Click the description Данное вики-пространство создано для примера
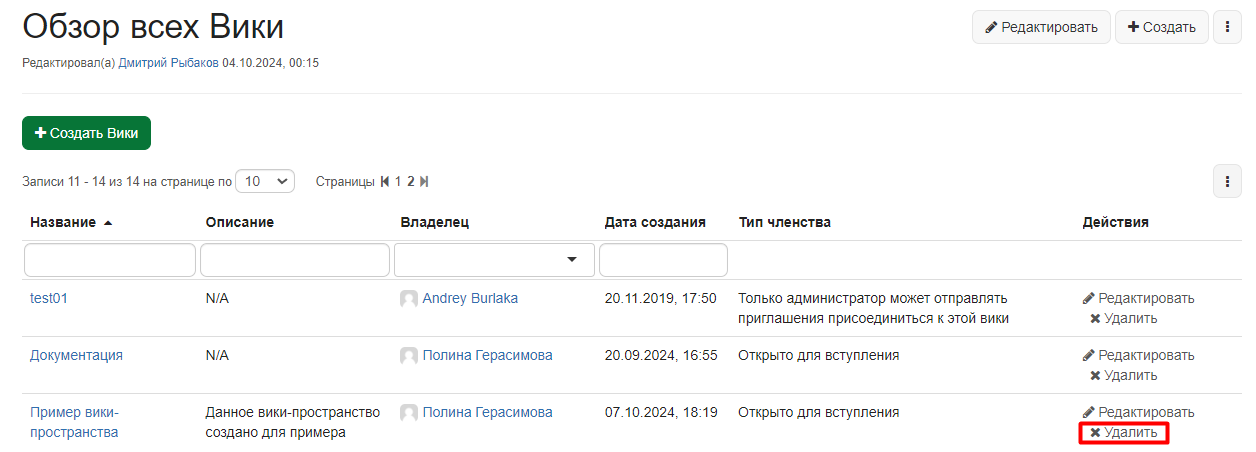The width and height of the screenshot is (1256, 452). (292, 422)
